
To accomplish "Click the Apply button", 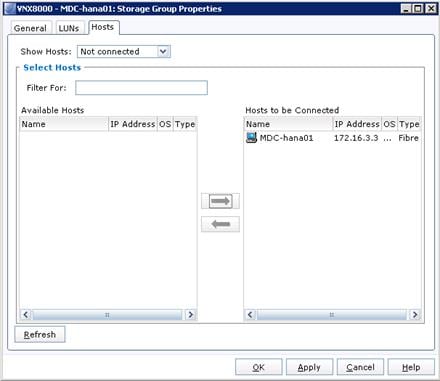I will click(309, 367).
